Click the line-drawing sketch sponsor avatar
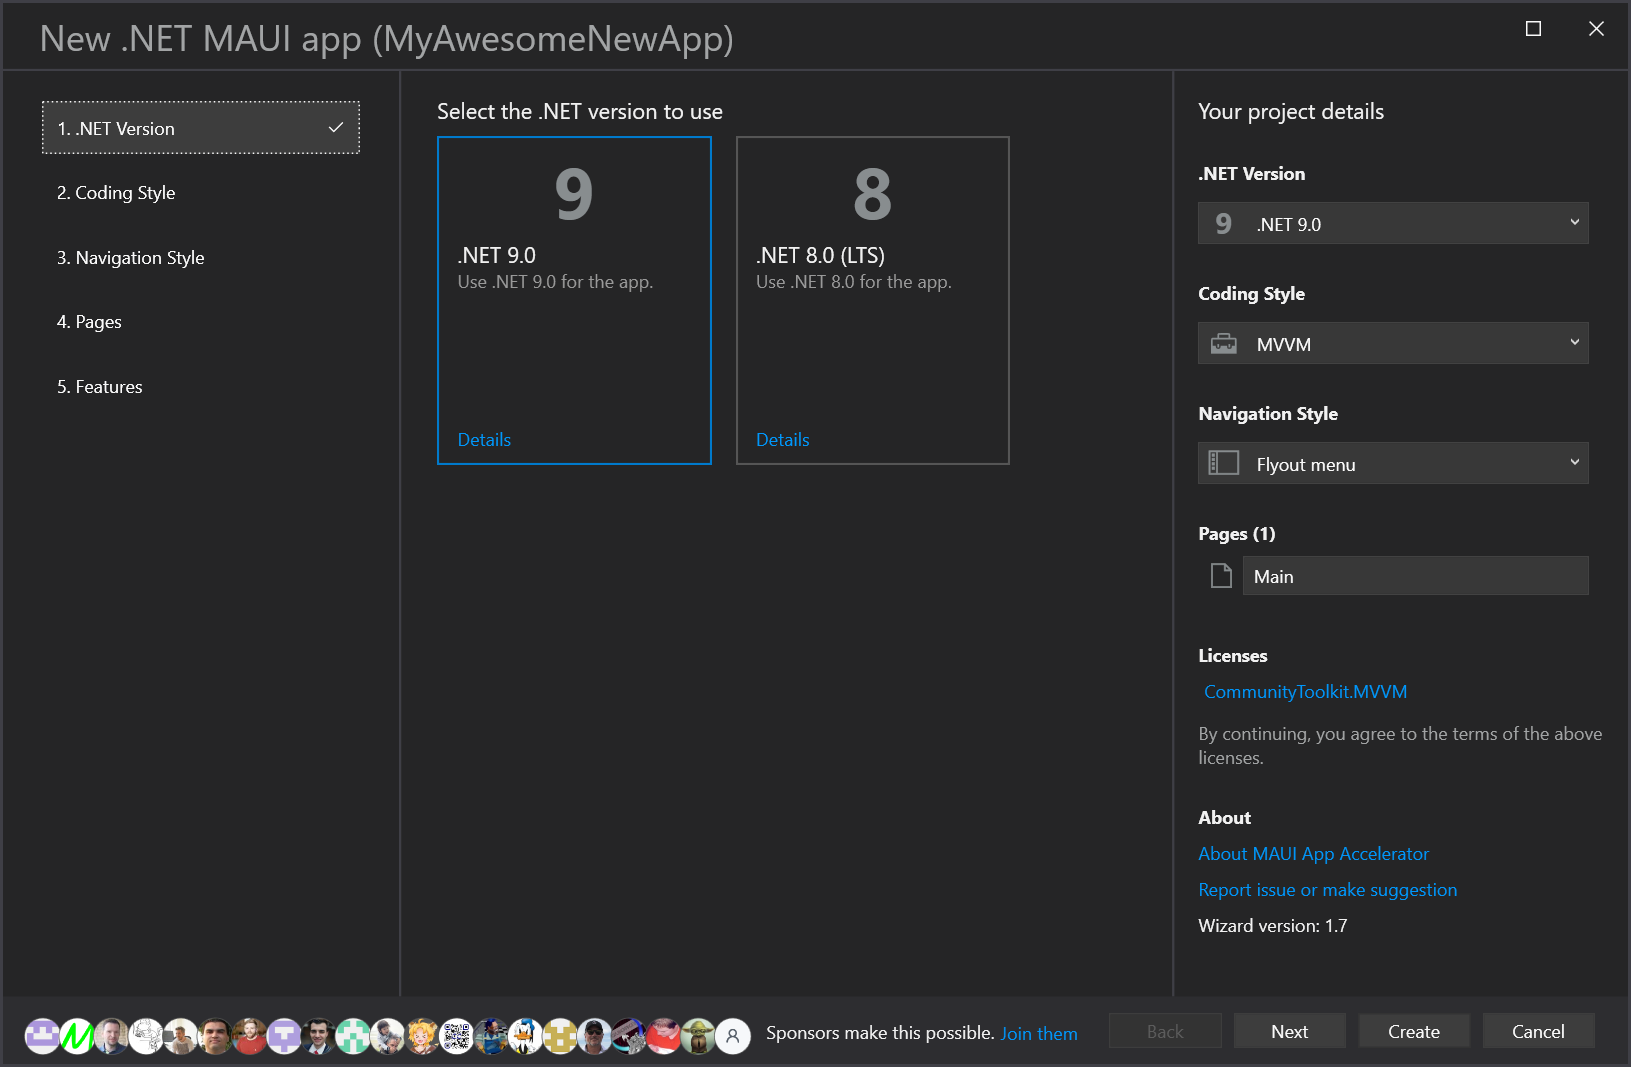 tap(146, 1036)
